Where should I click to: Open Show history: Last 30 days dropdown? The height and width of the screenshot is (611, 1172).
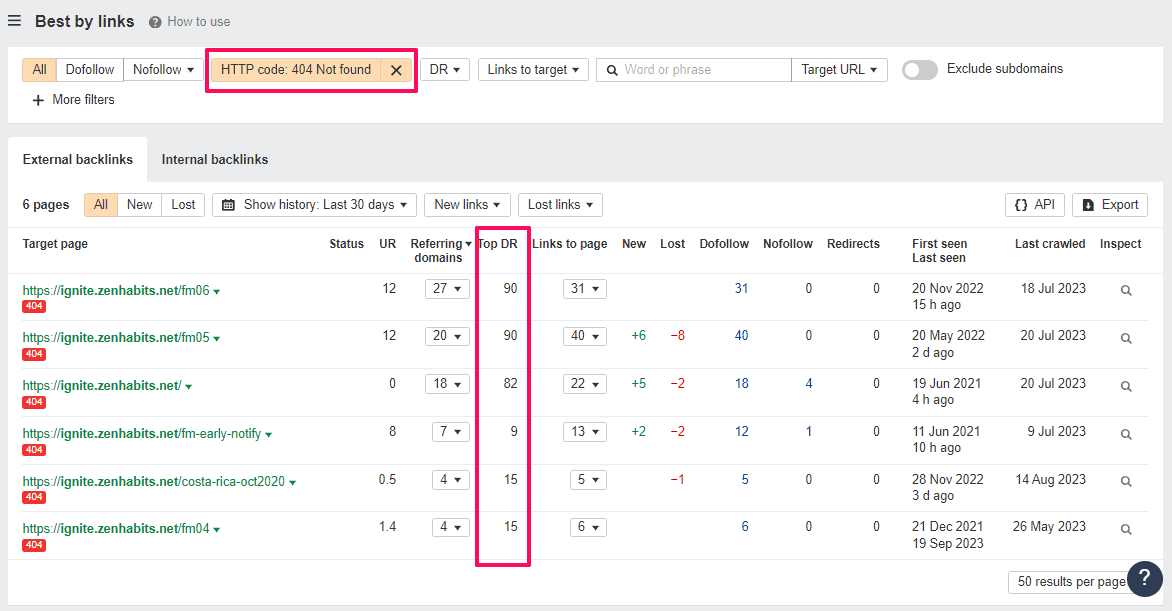click(x=315, y=205)
